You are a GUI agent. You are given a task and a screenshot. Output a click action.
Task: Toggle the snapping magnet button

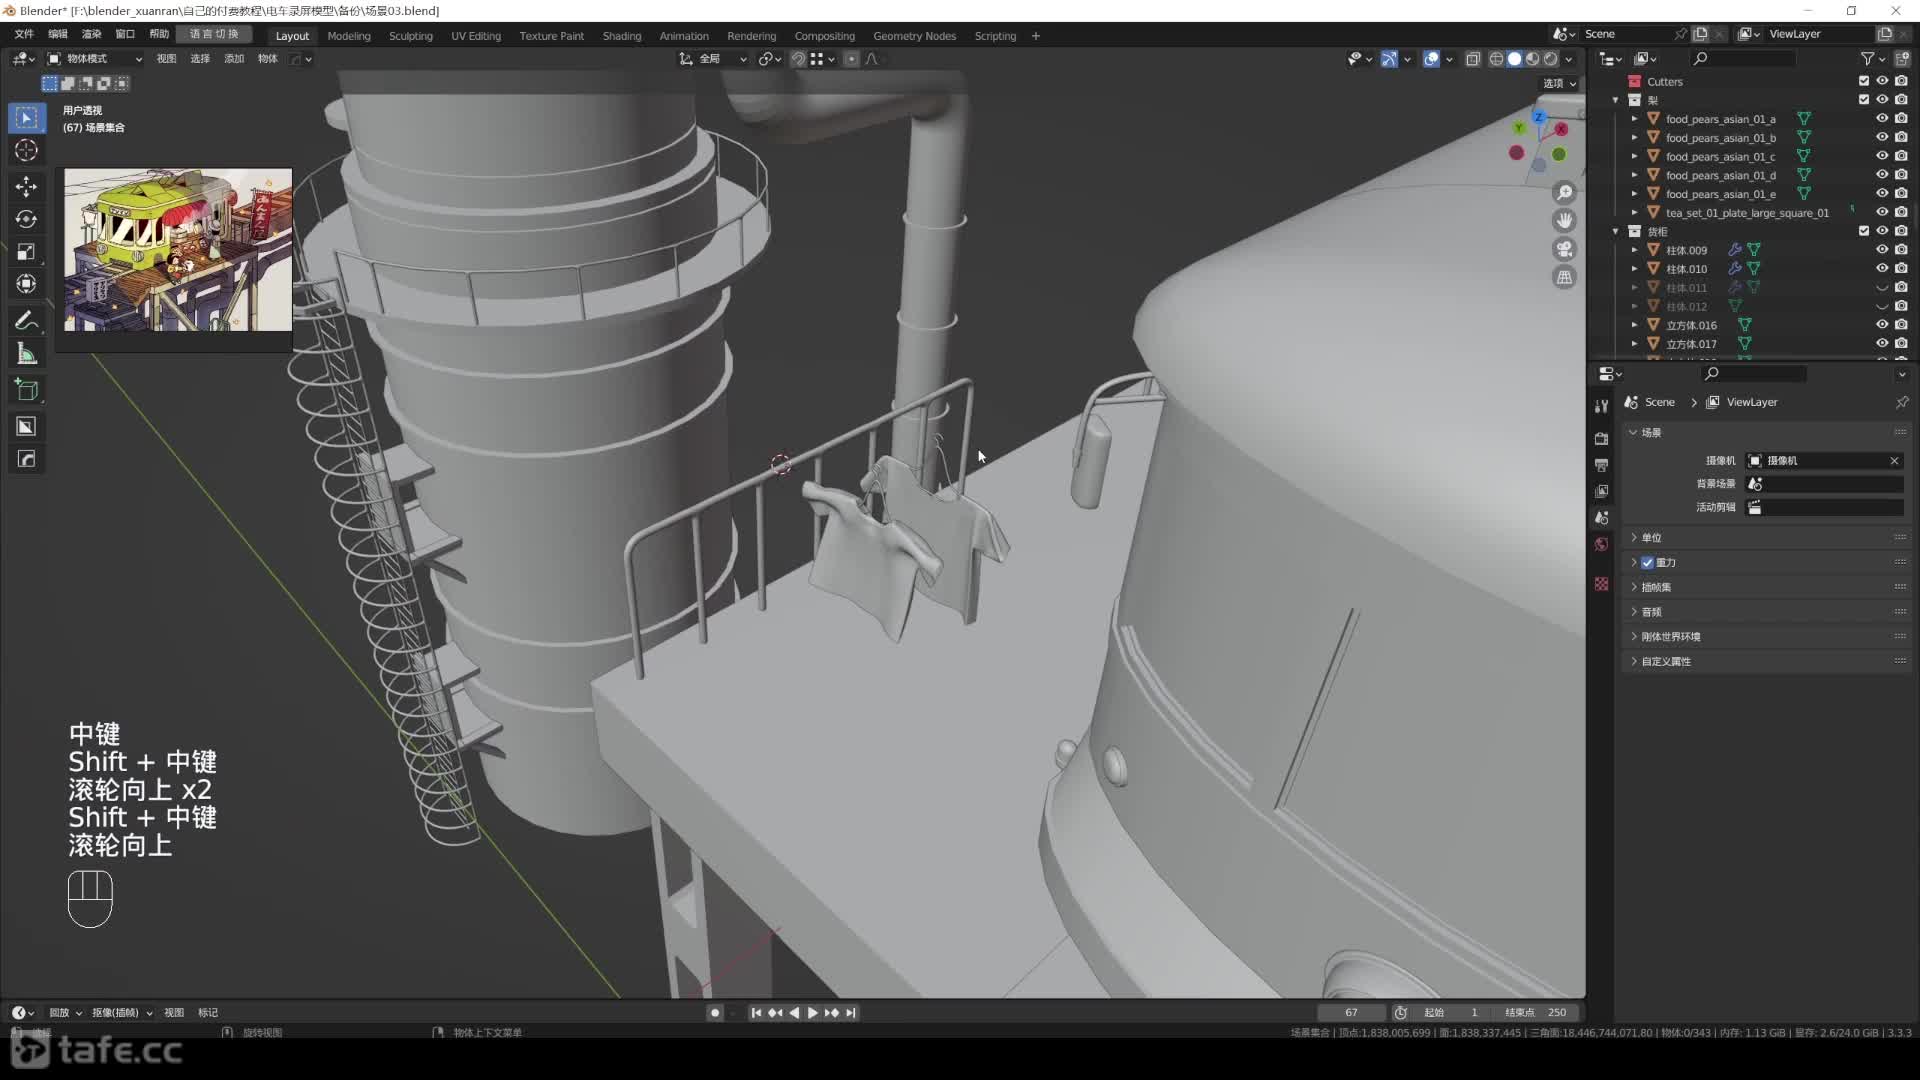798,59
